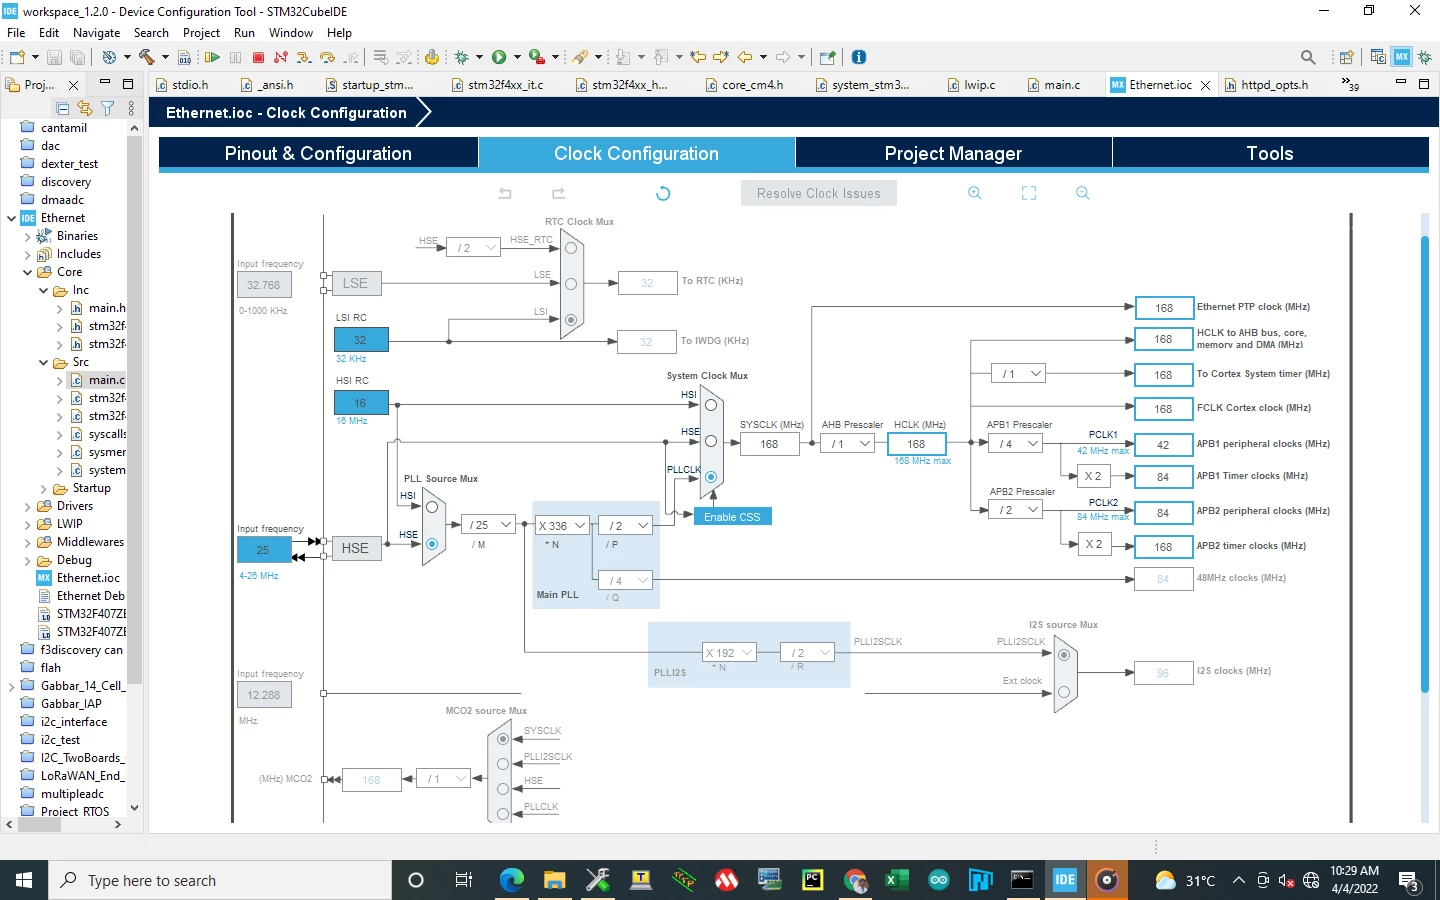
Task: Select LSI in RTC Clock Mux
Action: pos(571,320)
